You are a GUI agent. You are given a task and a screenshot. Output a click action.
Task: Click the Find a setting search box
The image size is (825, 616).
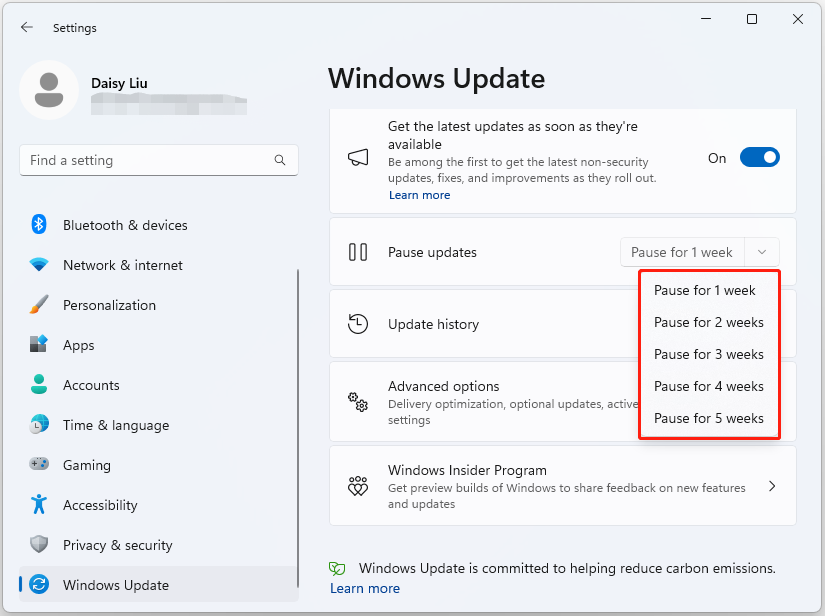pos(159,160)
